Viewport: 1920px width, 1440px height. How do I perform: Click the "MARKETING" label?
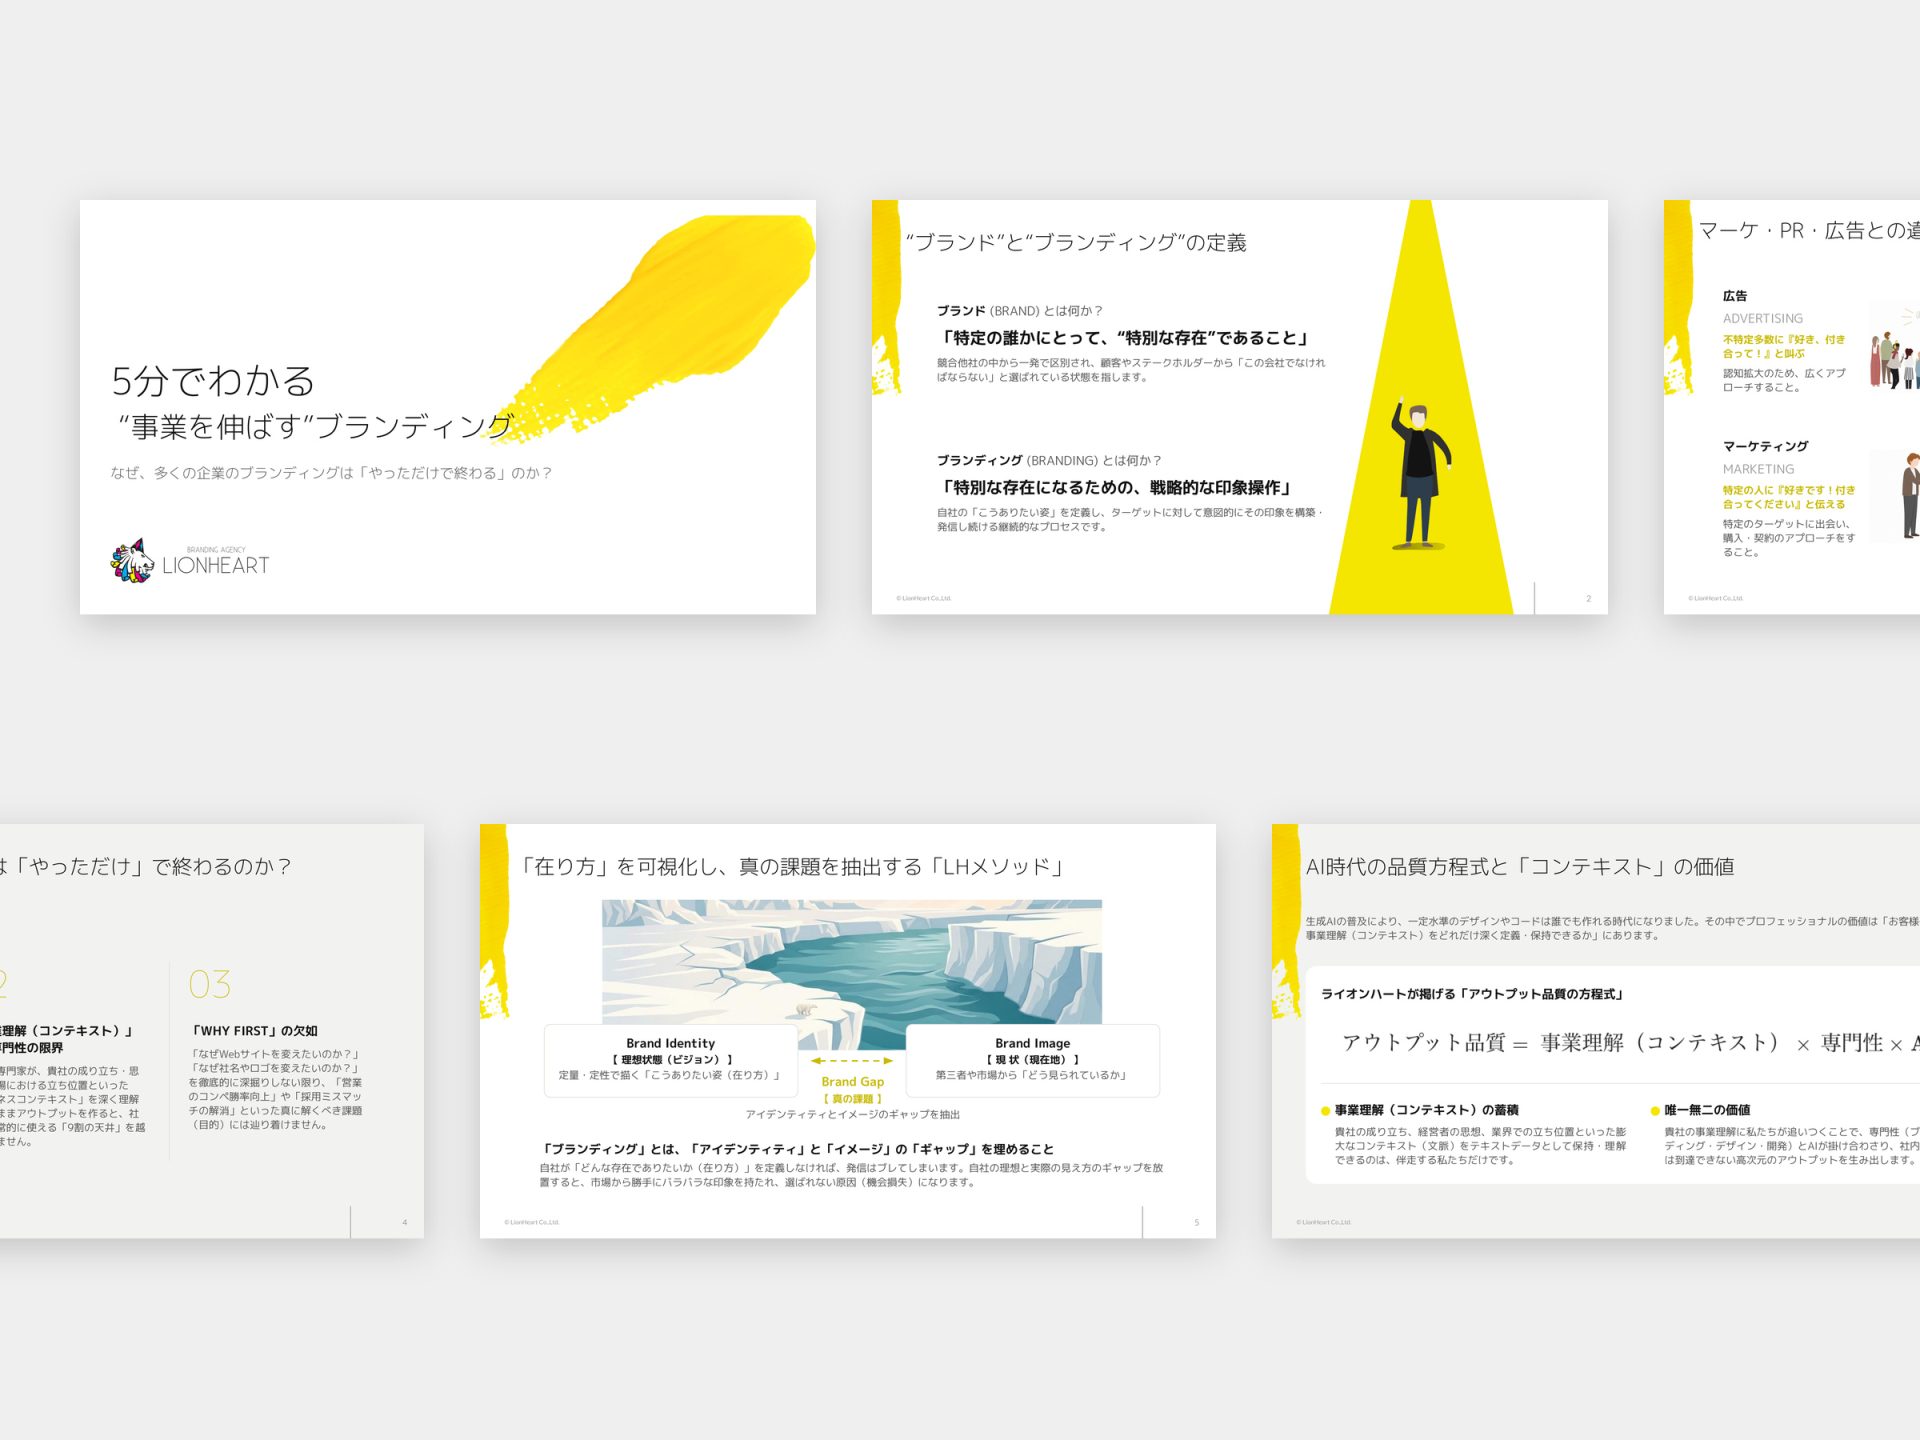[1758, 469]
